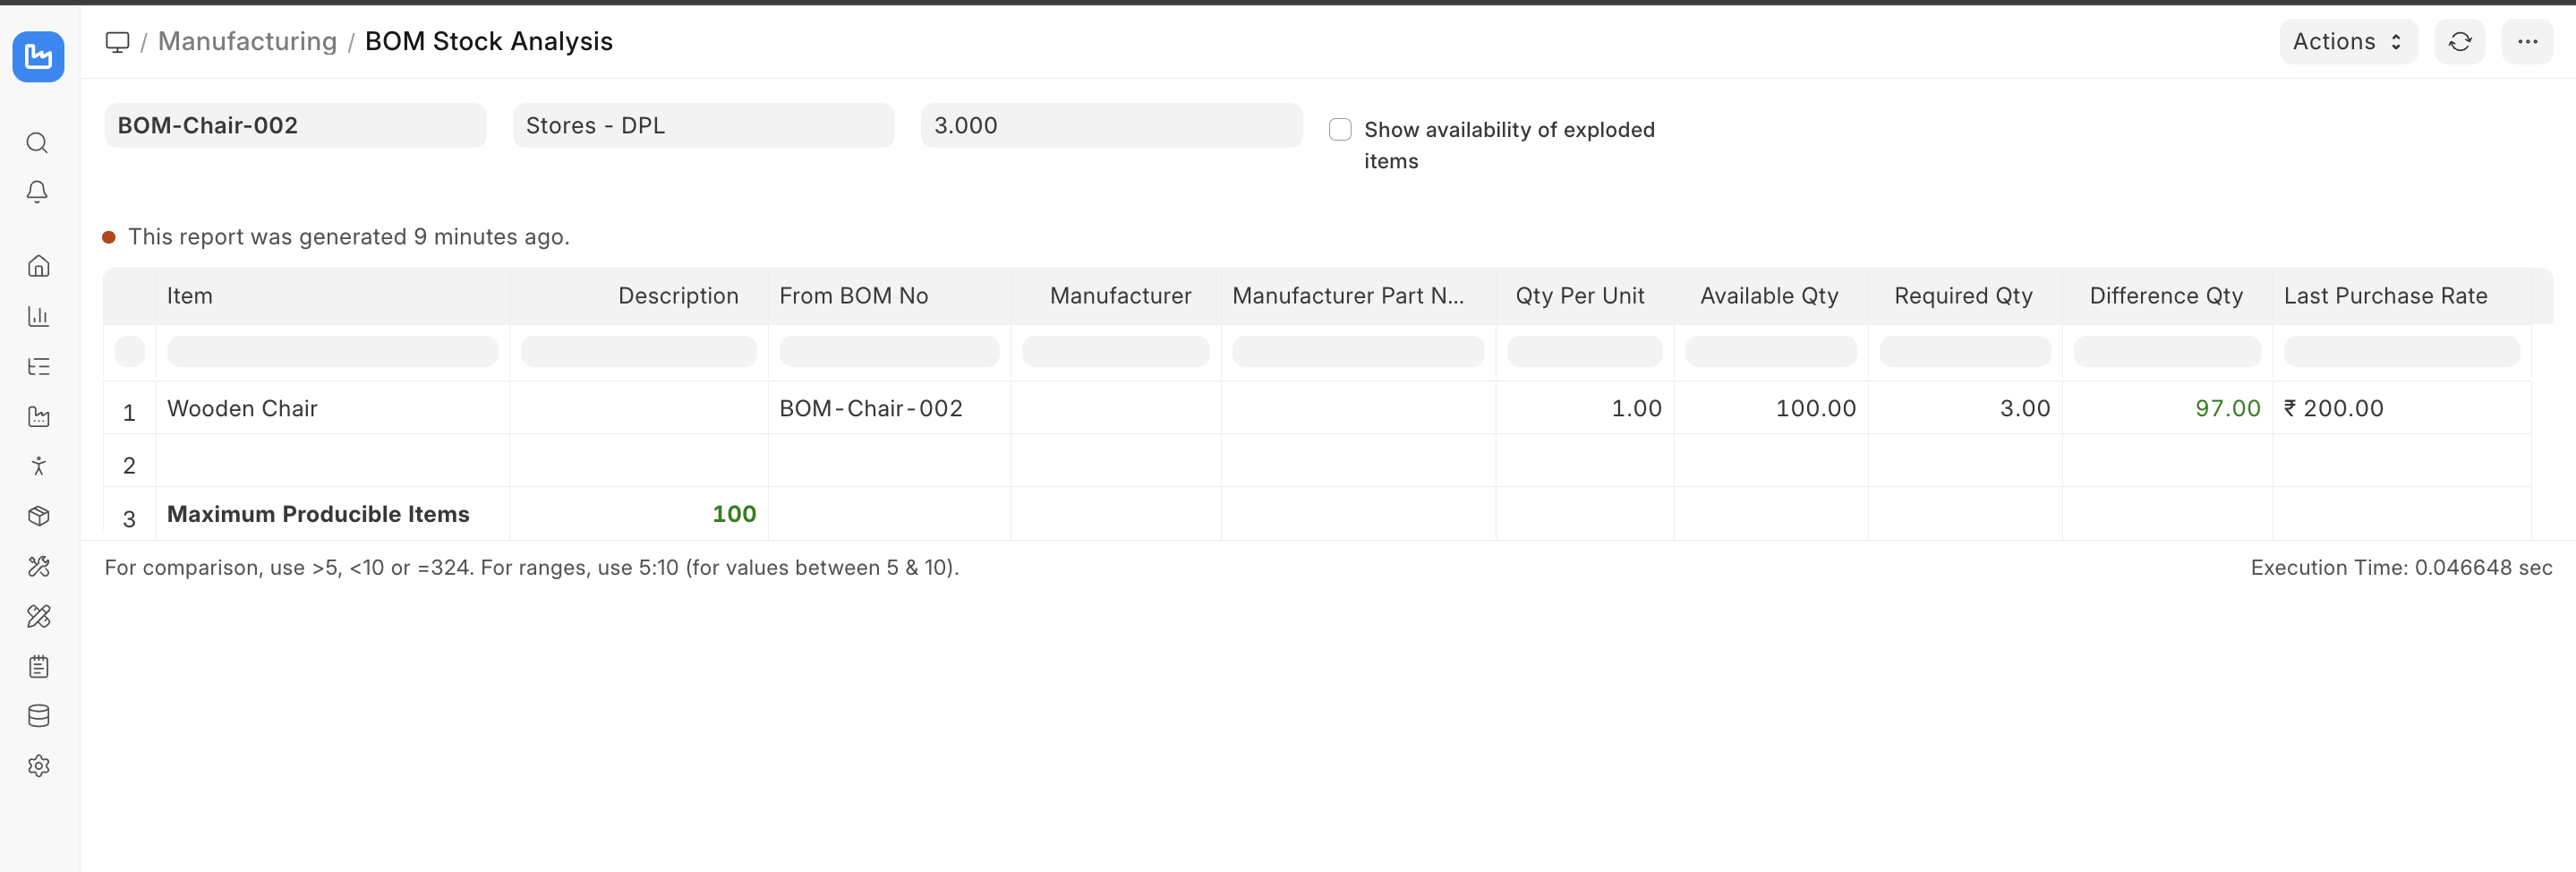The height and width of the screenshot is (872, 2576).
Task: Open the Stores - DPL warehouse selector
Action: pyautogui.click(x=703, y=126)
